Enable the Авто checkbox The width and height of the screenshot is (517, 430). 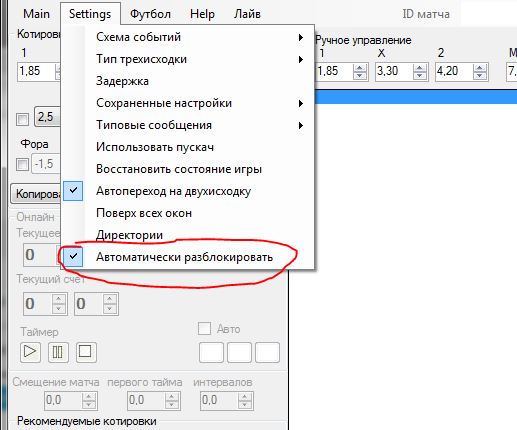204,329
